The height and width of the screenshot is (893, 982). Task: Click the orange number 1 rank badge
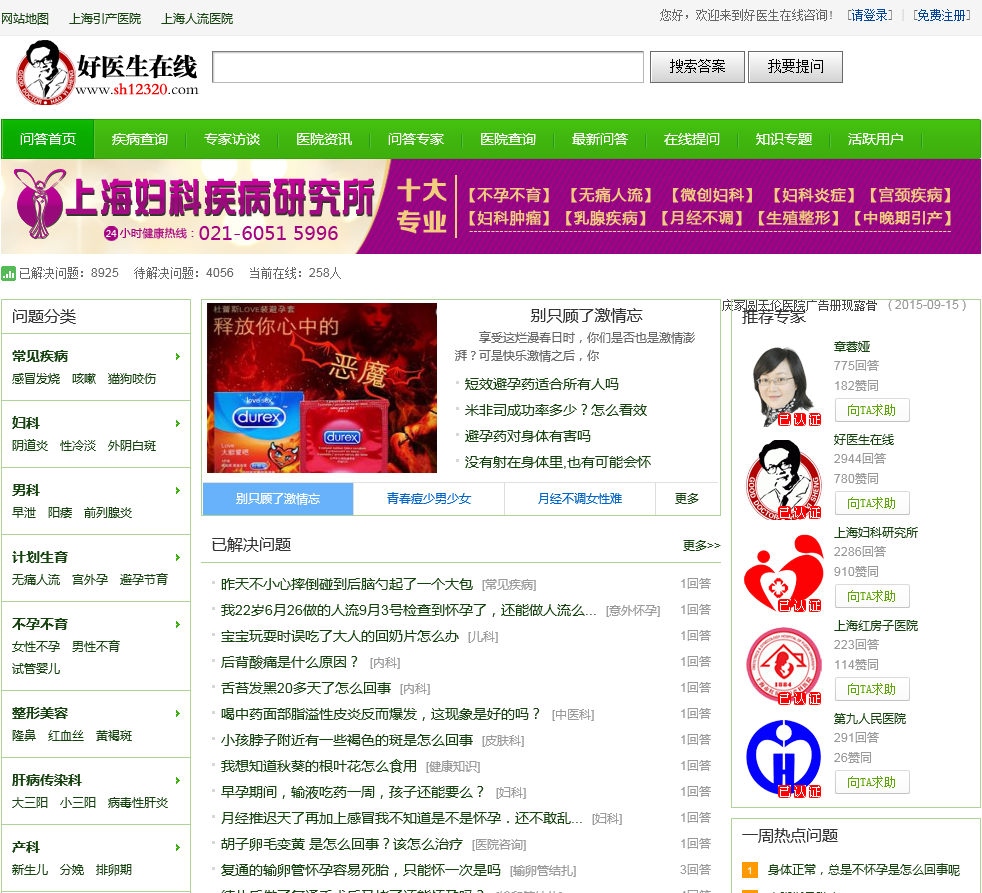750,870
